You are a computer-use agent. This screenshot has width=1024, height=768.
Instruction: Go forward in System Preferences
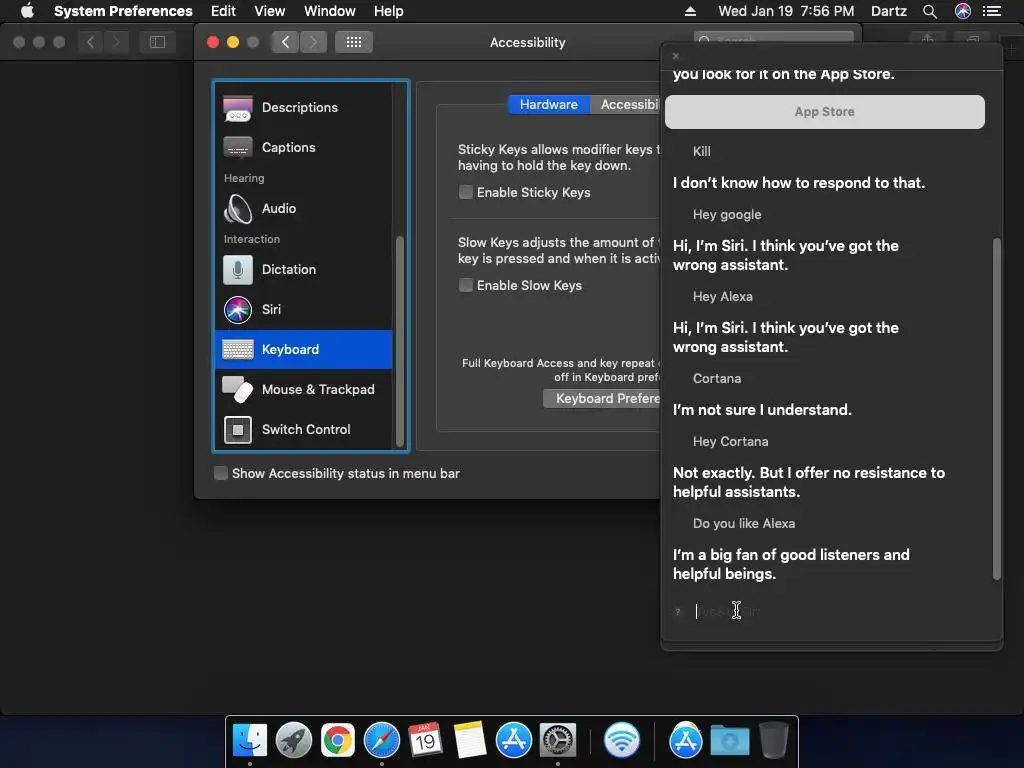(313, 42)
